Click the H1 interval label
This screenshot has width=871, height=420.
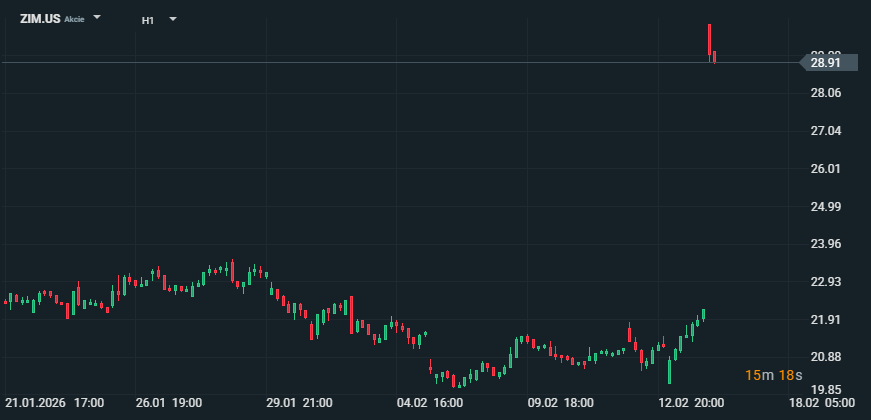coord(148,19)
